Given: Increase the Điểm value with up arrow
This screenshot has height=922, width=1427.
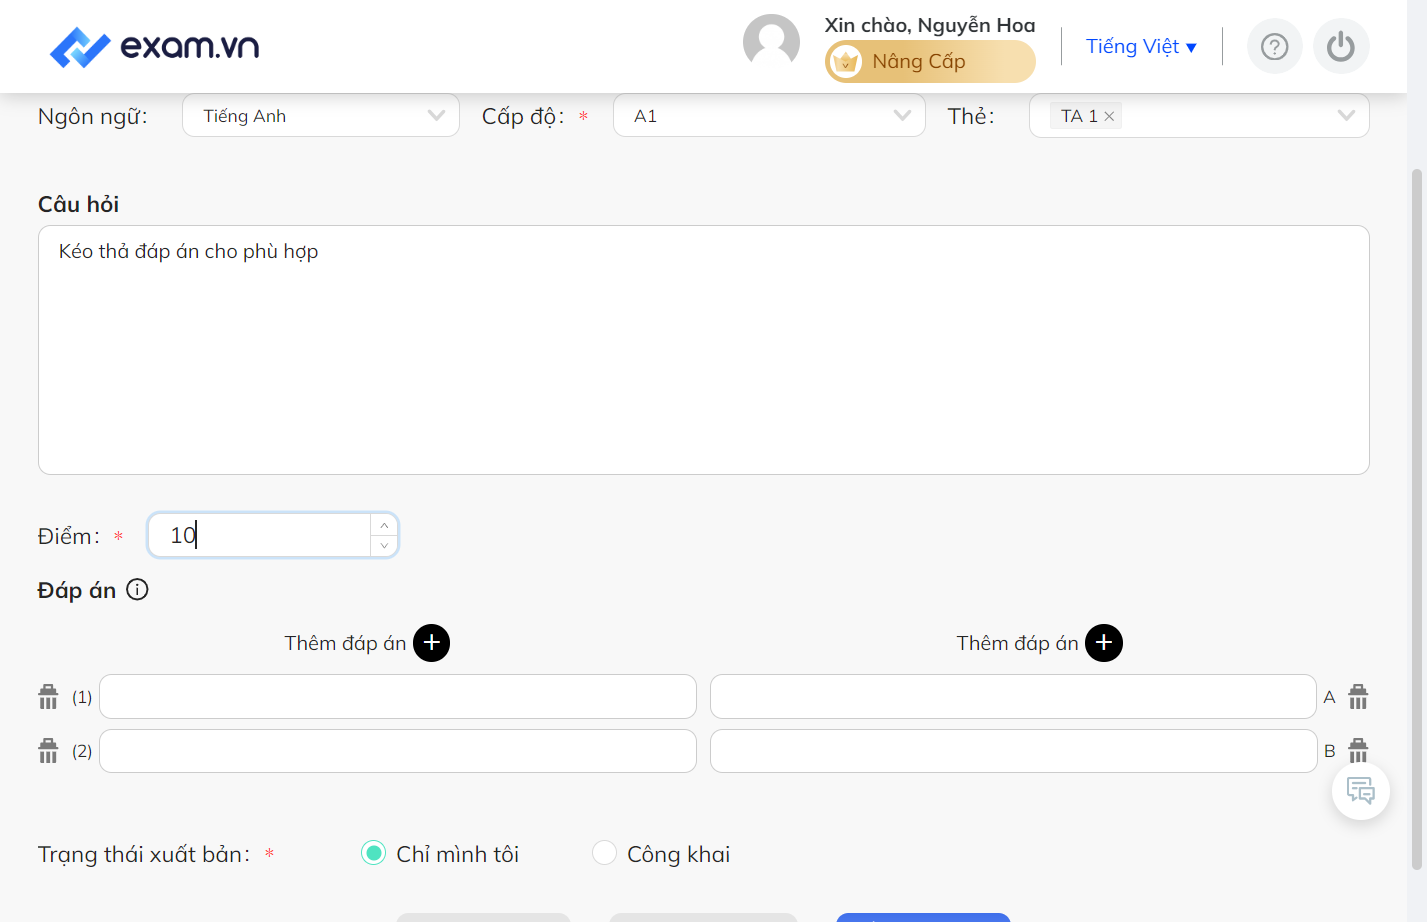Looking at the screenshot, I should tap(384, 525).
